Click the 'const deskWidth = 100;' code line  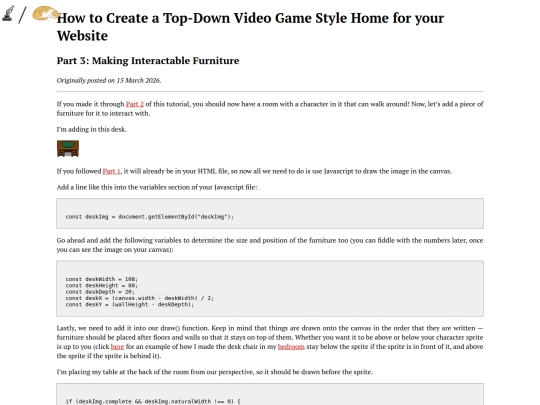[x=102, y=279]
